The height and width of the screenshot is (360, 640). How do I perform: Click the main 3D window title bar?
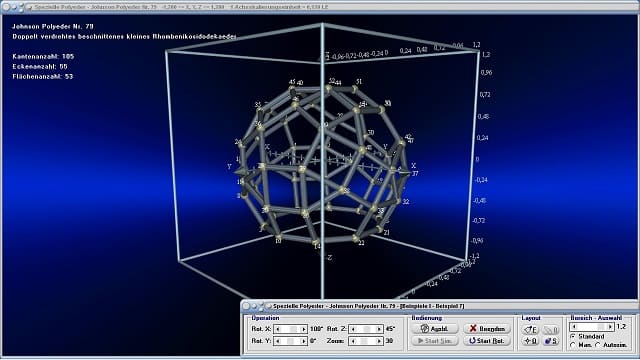coord(320,7)
